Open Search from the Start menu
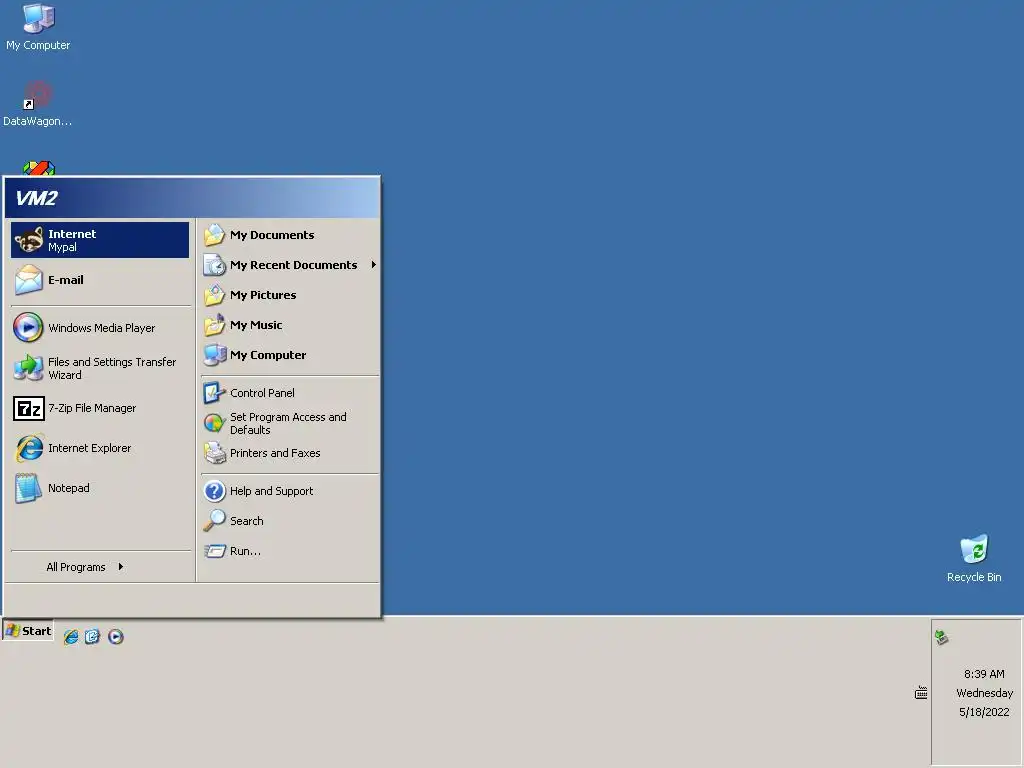Screen dimensions: 1024x768 coord(289,521)
